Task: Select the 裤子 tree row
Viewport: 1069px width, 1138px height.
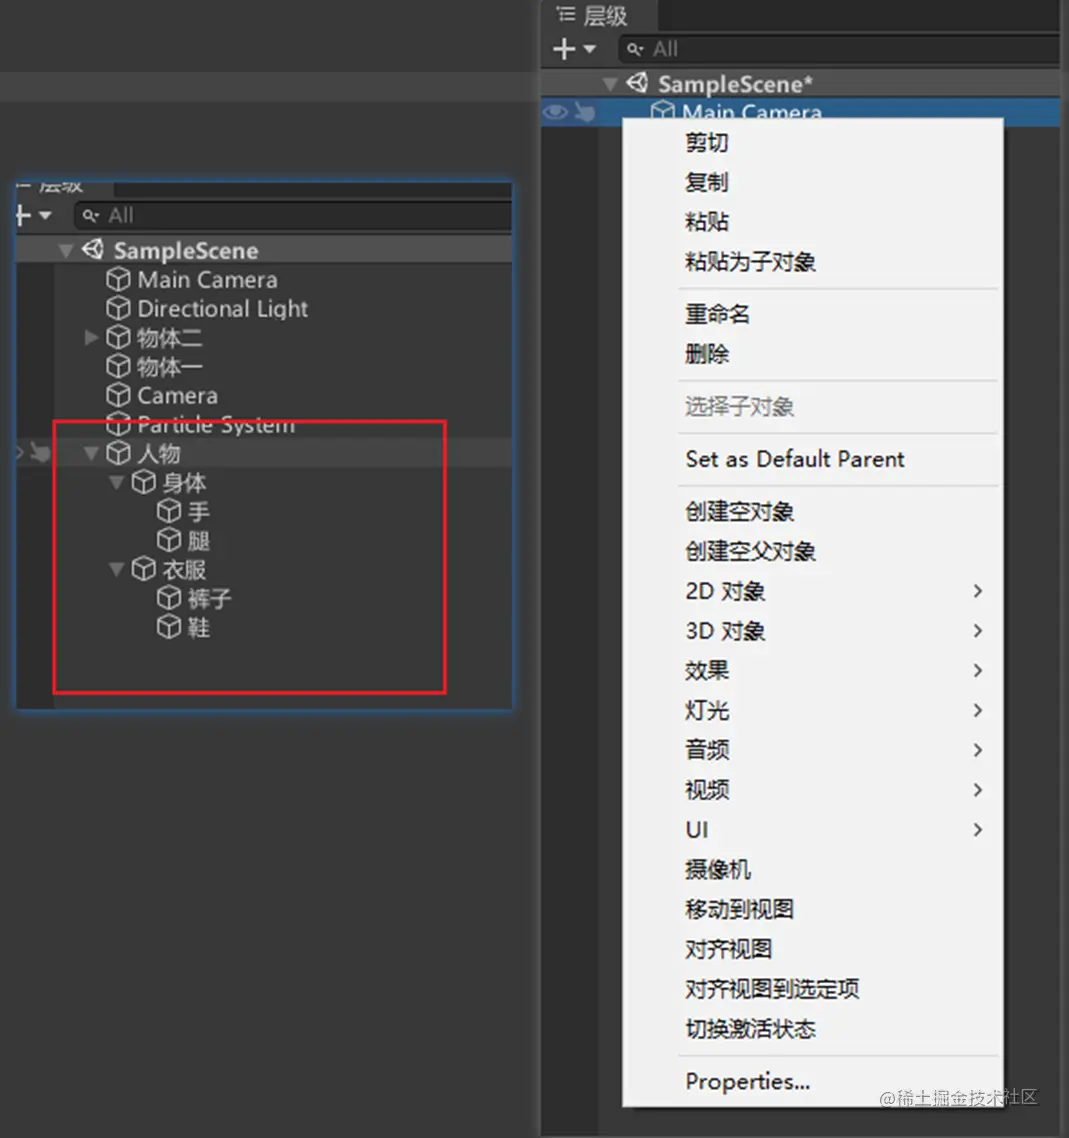Action: click(264, 599)
